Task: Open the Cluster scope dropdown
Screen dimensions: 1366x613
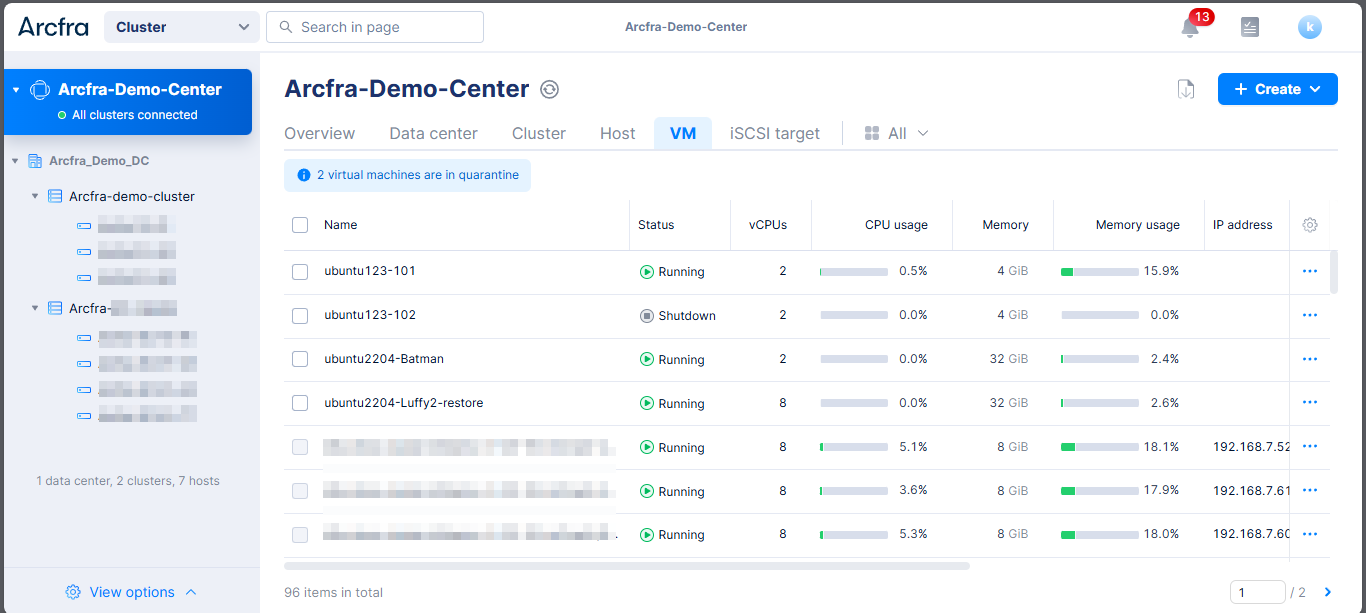Action: (x=181, y=27)
